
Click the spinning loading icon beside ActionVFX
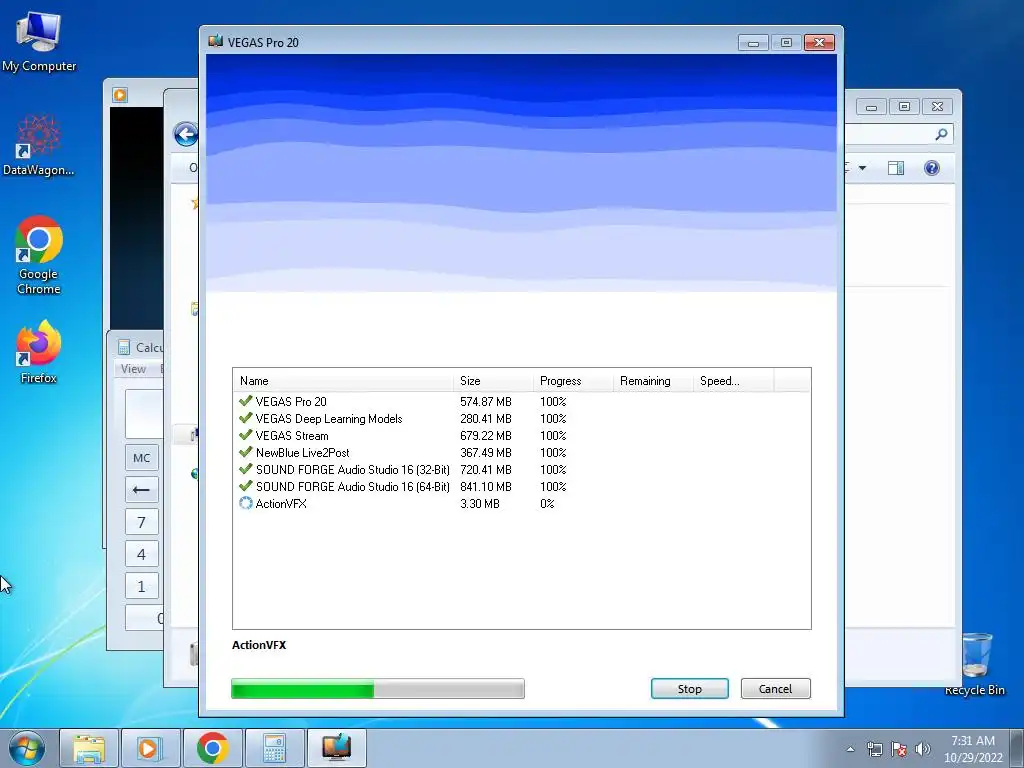[x=246, y=503]
